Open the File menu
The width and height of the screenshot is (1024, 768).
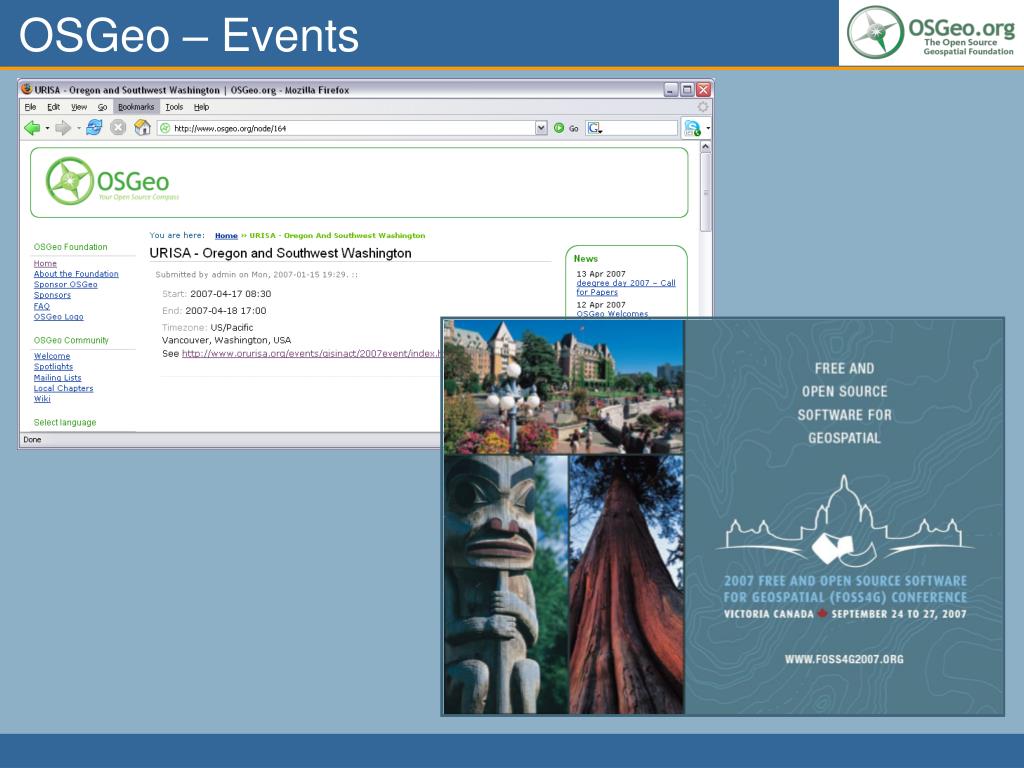[30, 107]
